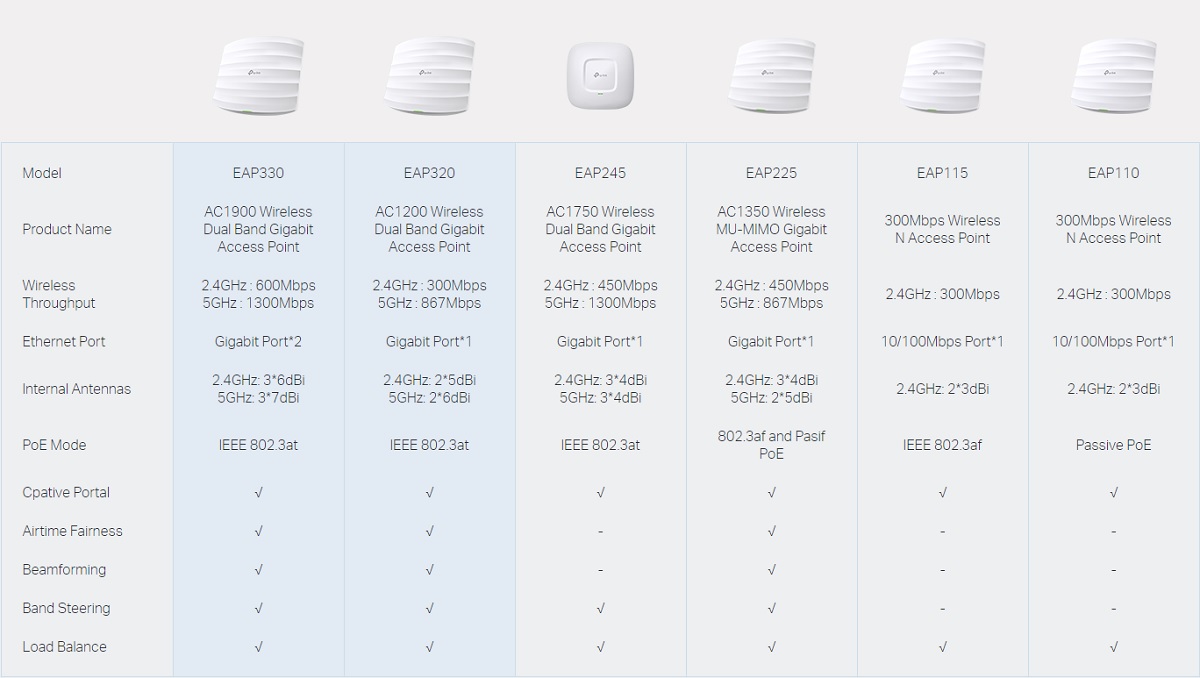The height and width of the screenshot is (678, 1200).
Task: Click the Cpative Portal row label
Action: pos(66,493)
